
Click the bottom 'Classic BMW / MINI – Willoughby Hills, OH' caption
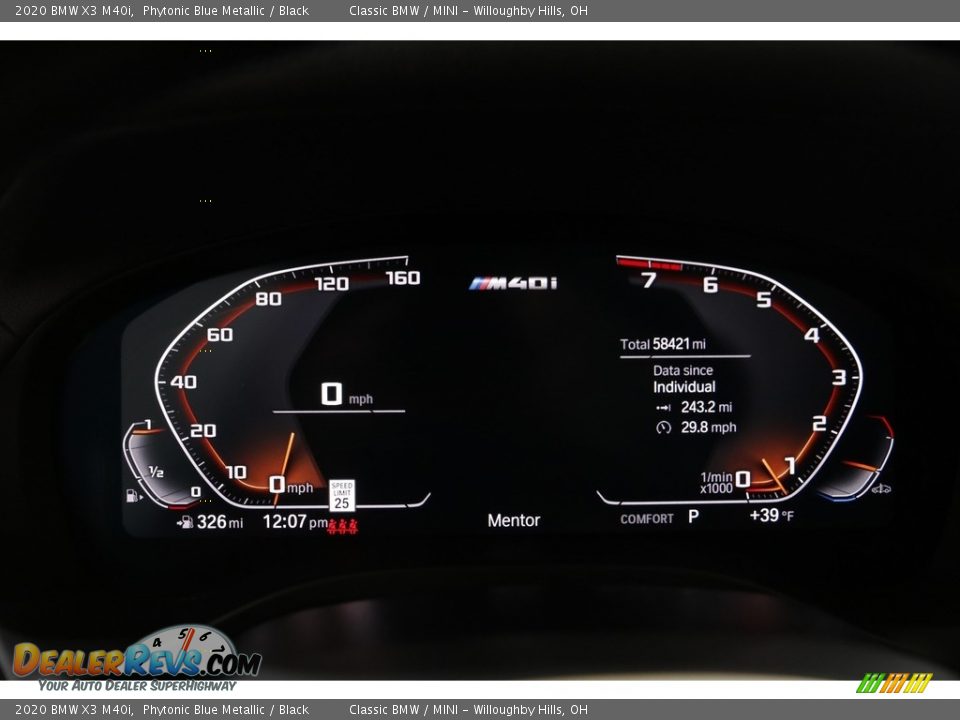click(x=468, y=710)
